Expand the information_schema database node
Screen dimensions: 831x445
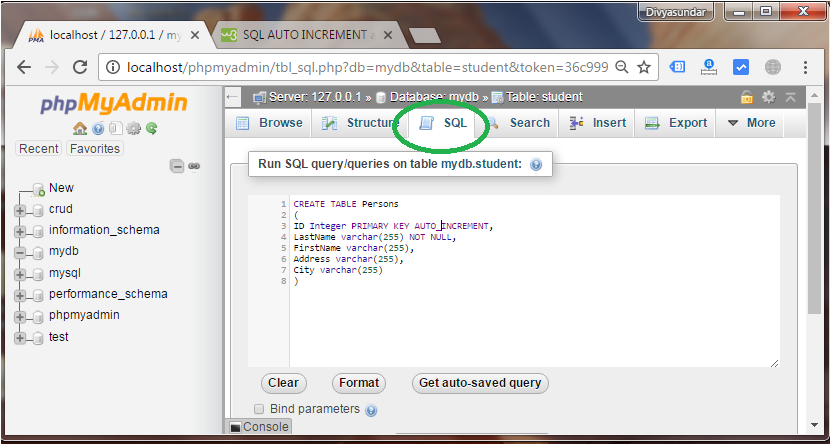(x=20, y=232)
